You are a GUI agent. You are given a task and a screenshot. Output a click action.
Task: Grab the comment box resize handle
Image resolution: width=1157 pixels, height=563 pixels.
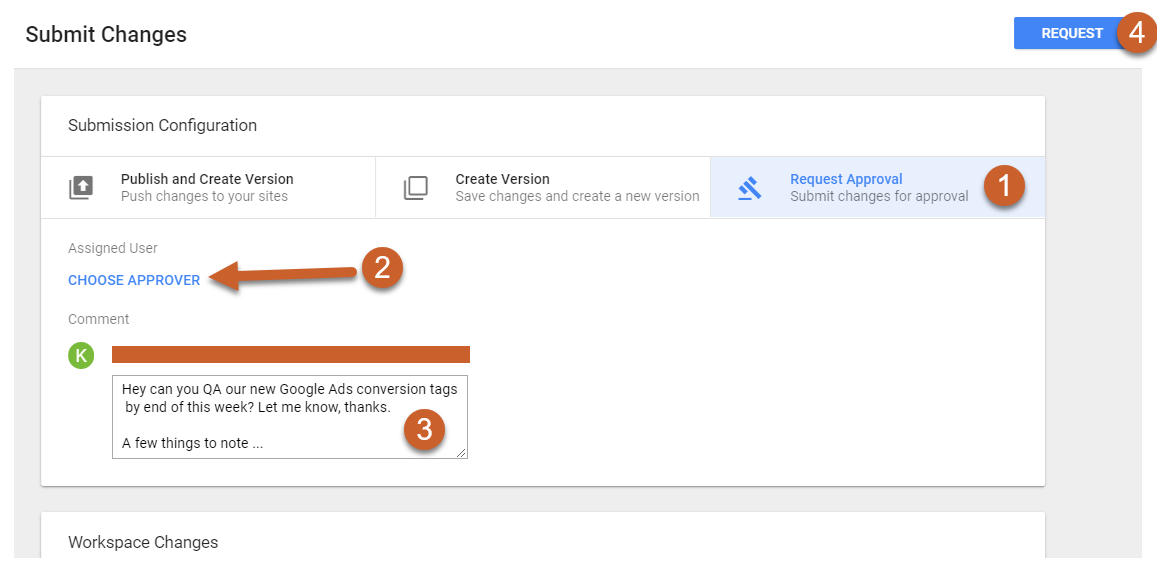tap(462, 453)
